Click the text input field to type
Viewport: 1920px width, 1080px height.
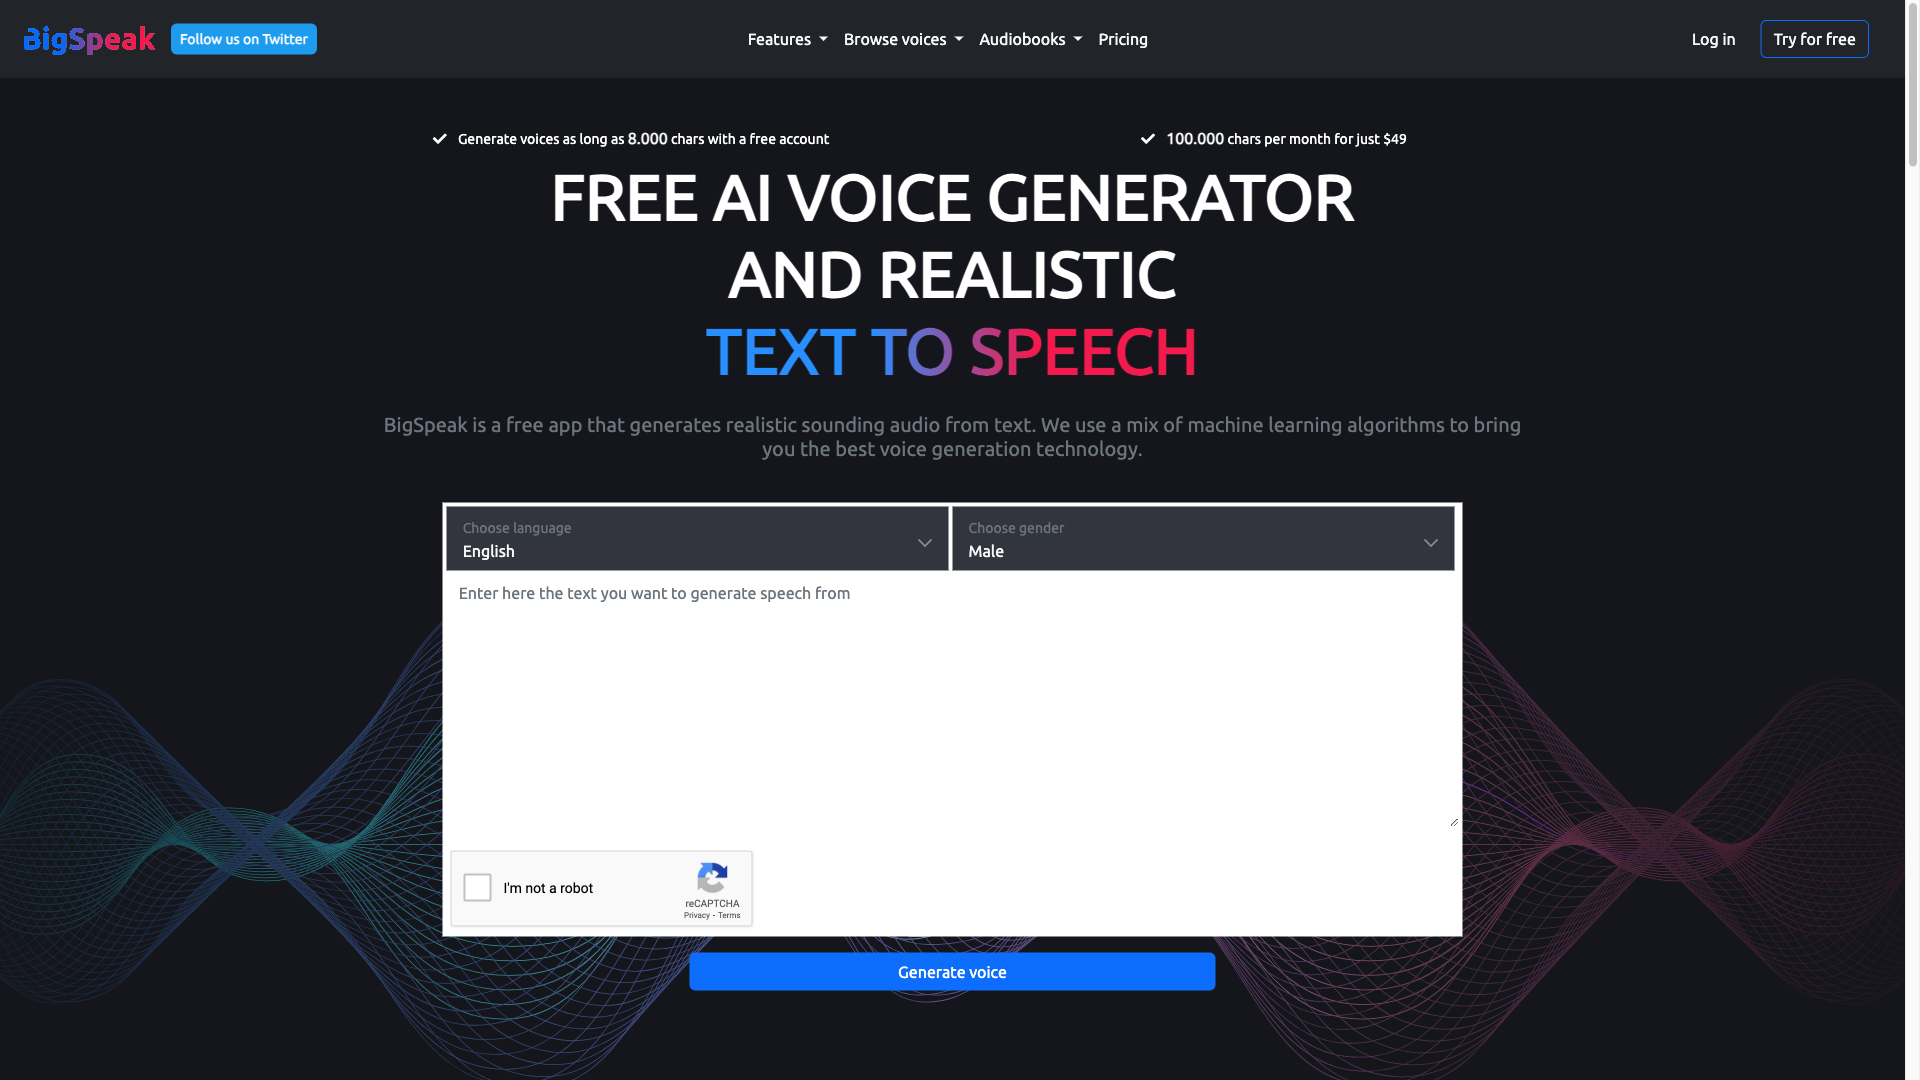(951, 703)
